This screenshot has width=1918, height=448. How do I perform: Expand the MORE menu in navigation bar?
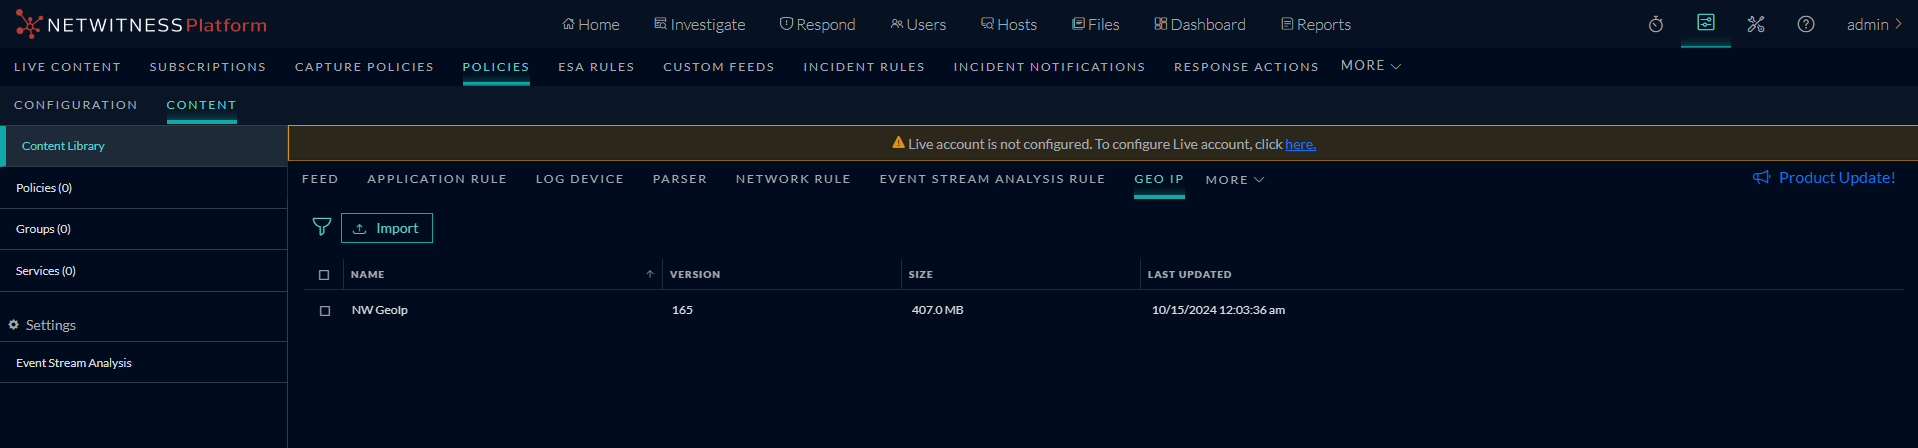point(1371,66)
